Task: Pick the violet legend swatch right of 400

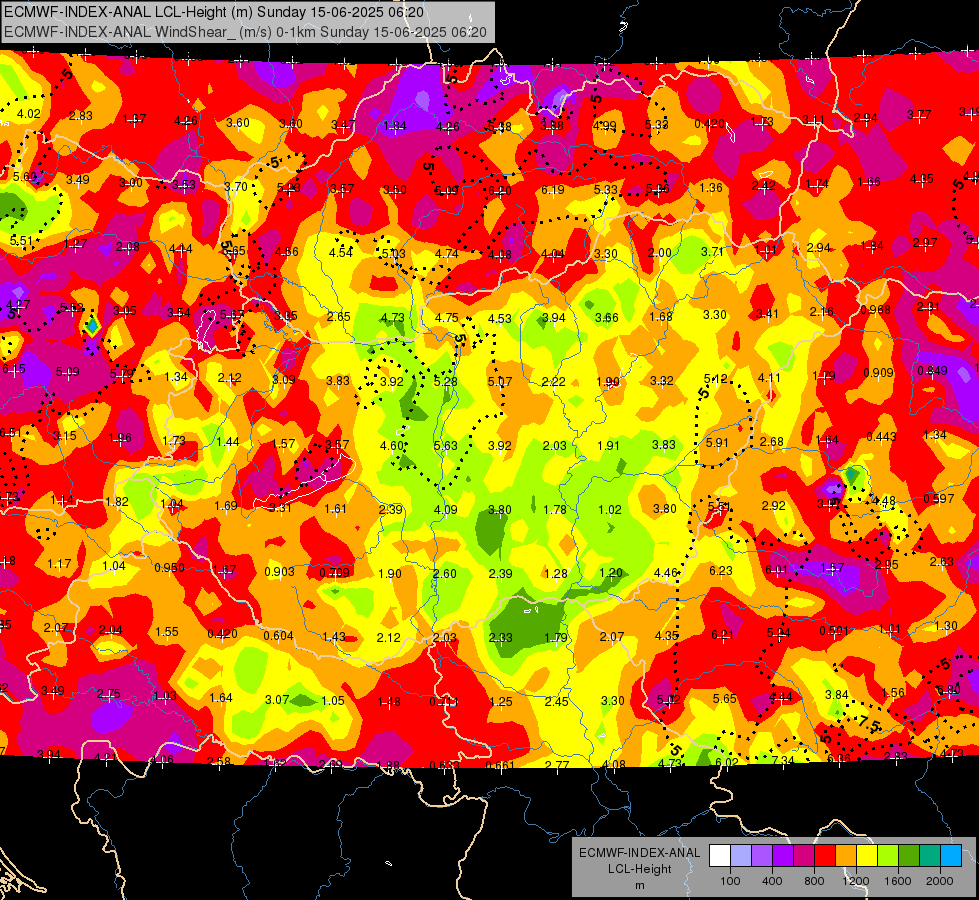Action: (782, 855)
